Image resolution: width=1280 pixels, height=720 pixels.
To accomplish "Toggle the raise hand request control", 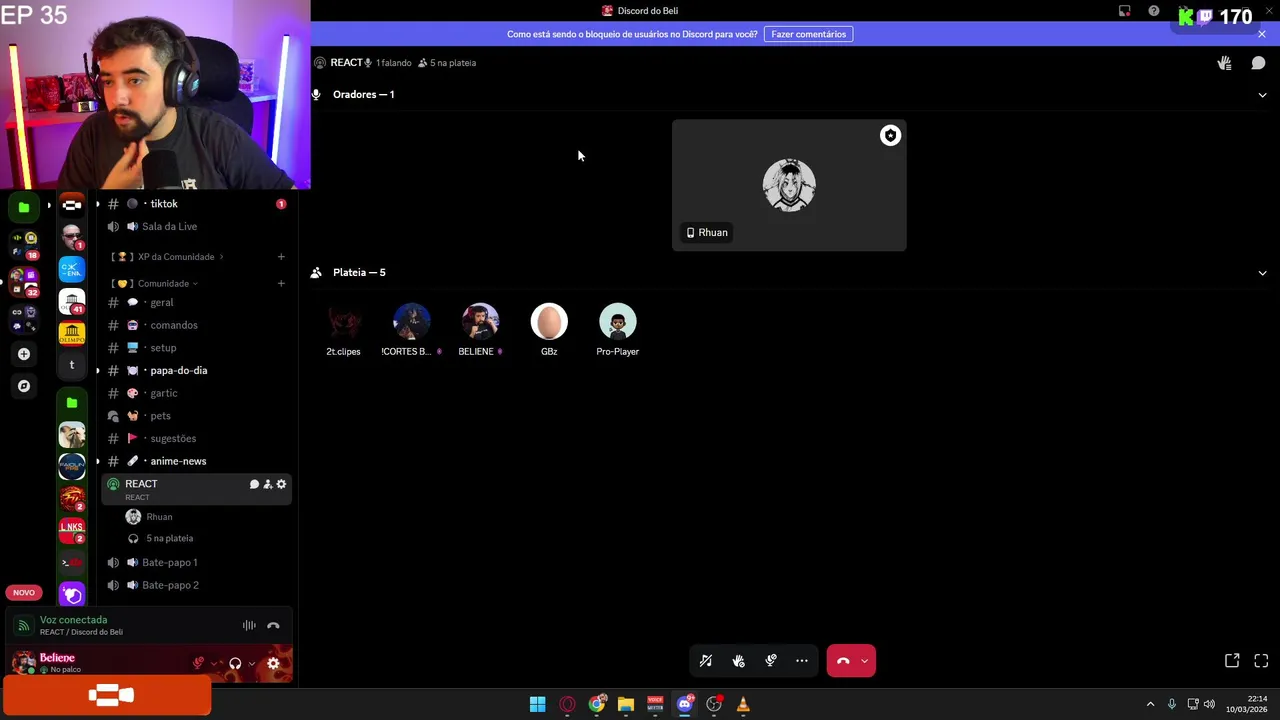I will tap(738, 661).
